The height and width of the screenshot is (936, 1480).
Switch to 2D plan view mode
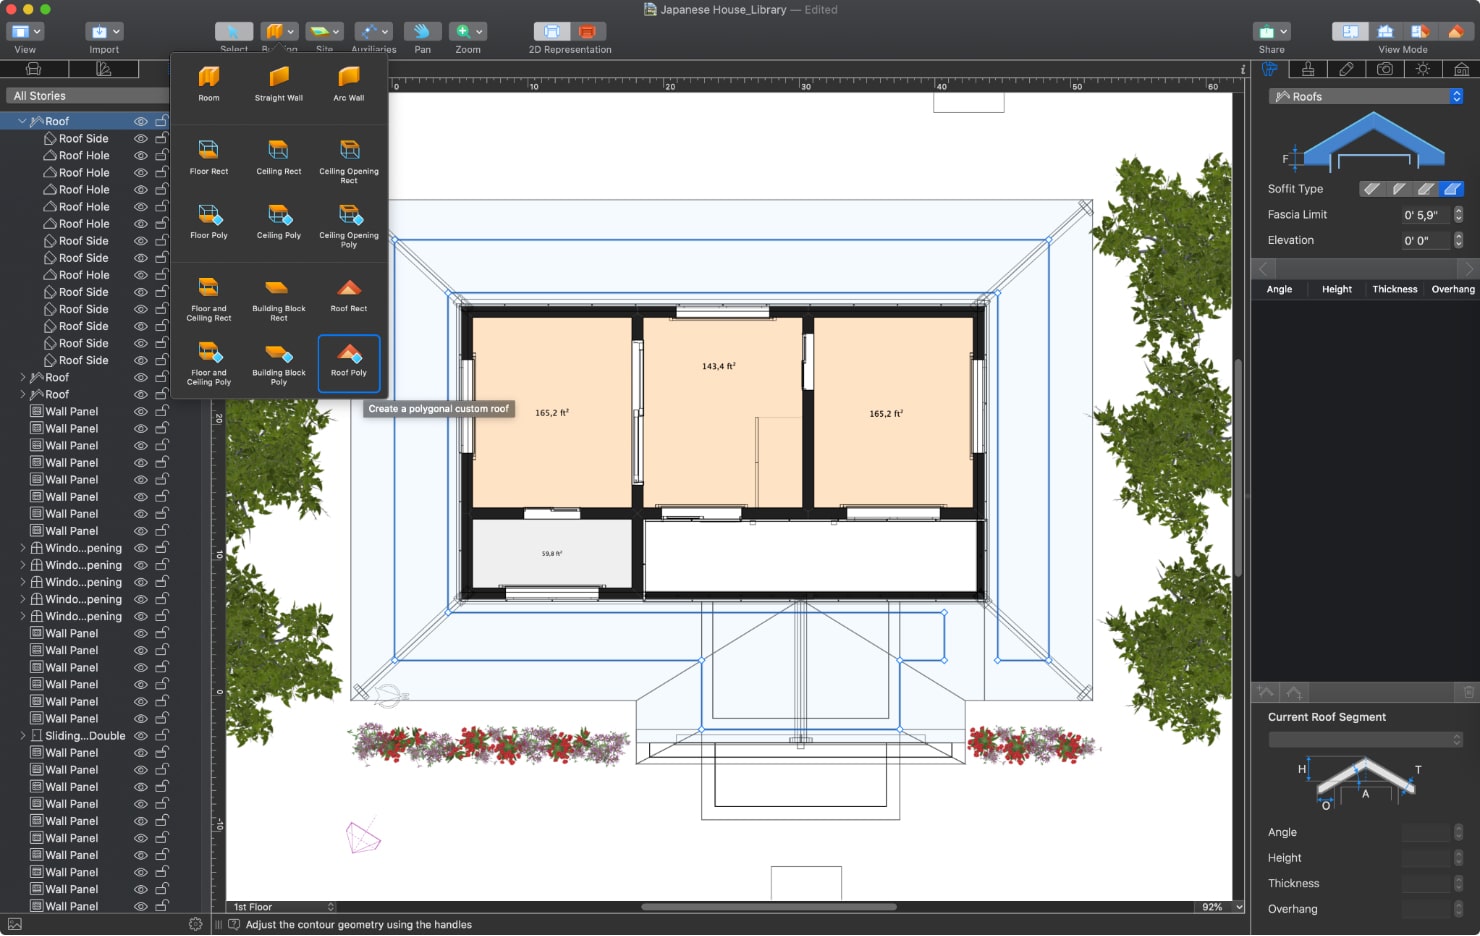[1350, 31]
